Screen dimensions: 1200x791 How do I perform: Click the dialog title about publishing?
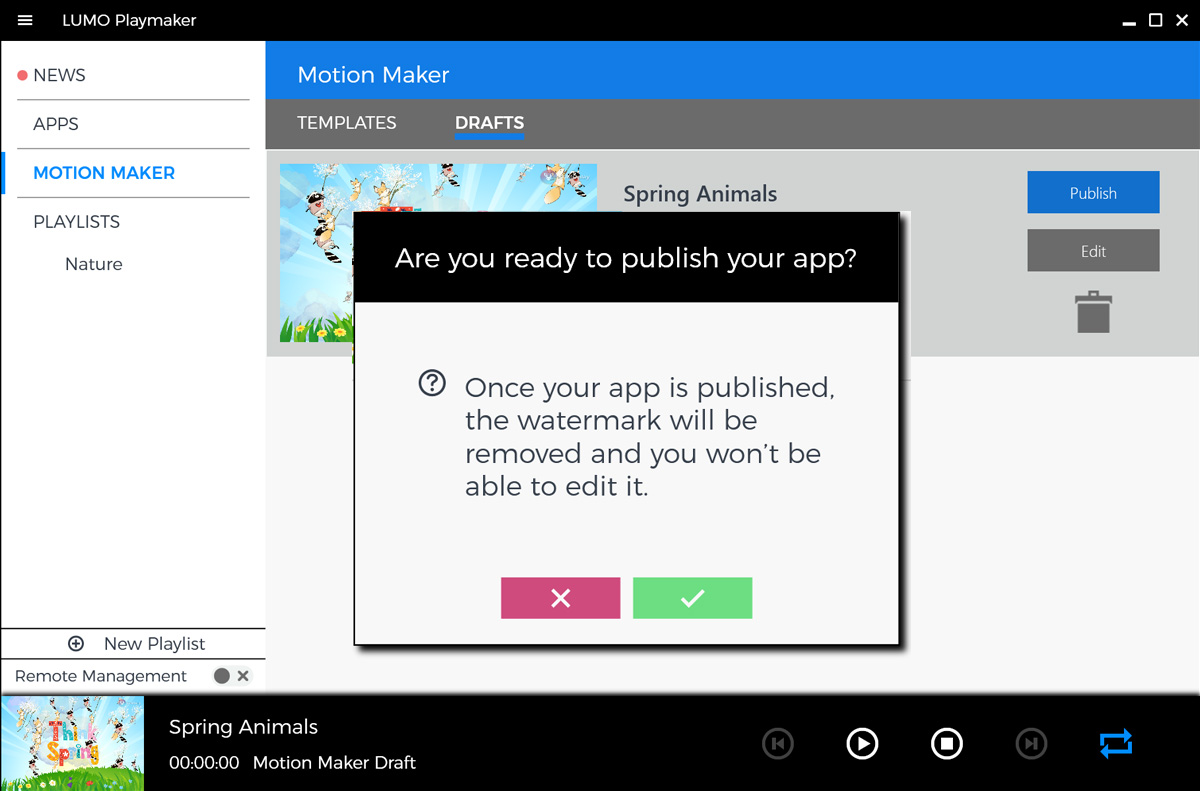(626, 258)
